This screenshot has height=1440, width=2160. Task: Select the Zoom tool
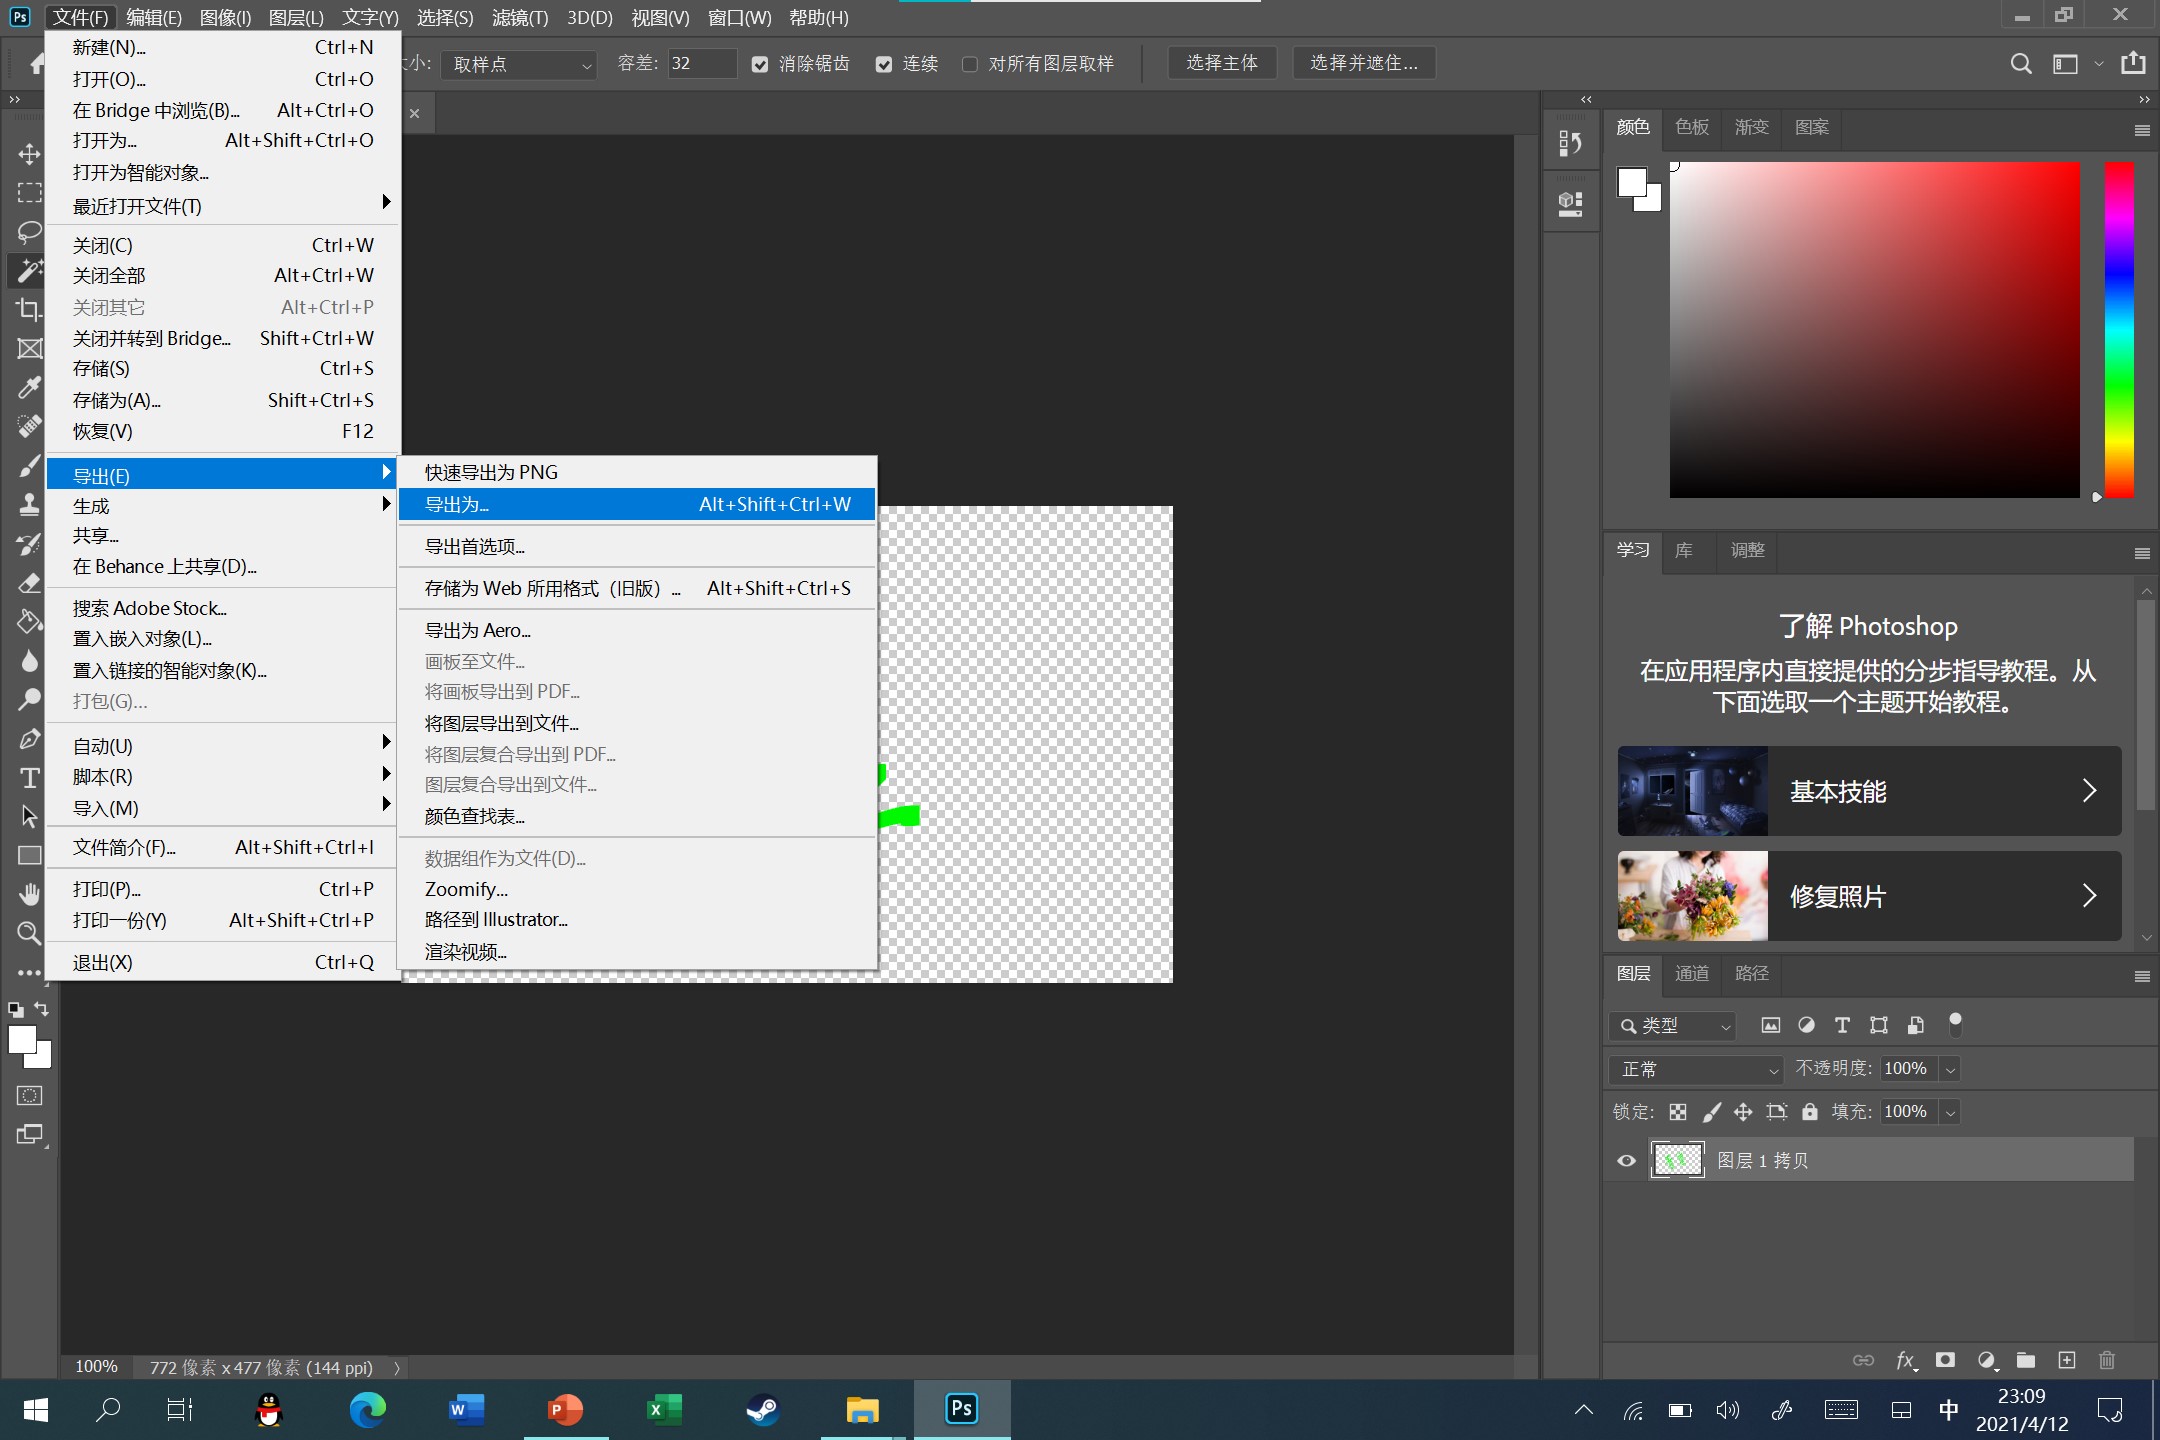[x=29, y=933]
